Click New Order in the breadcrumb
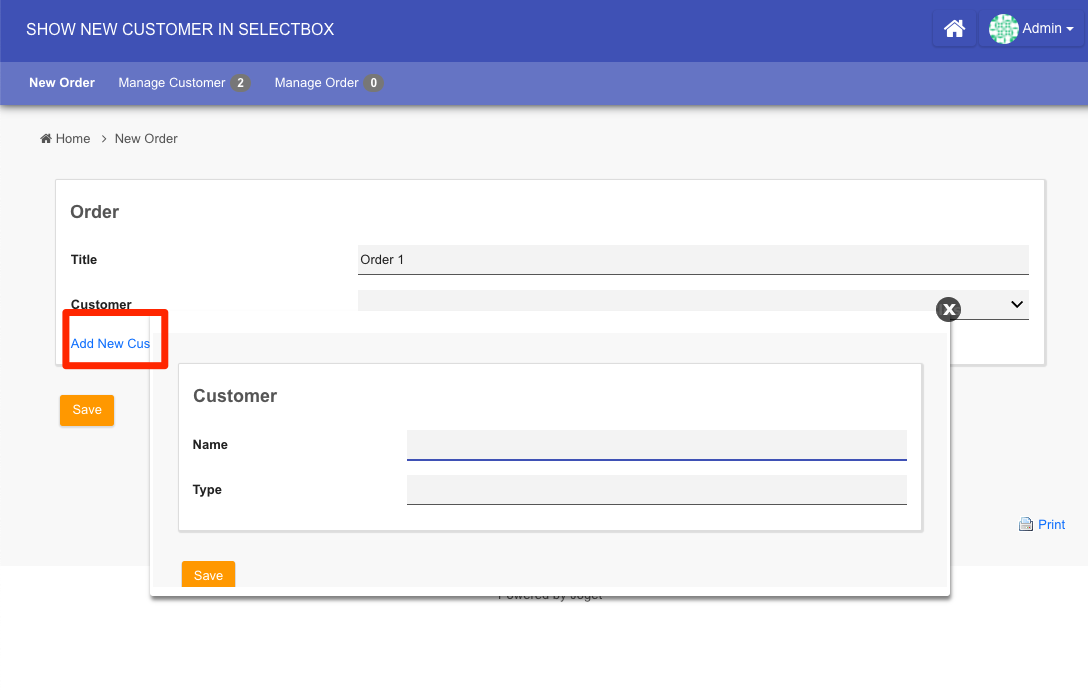Viewport: 1088px width, 690px height. [x=146, y=139]
